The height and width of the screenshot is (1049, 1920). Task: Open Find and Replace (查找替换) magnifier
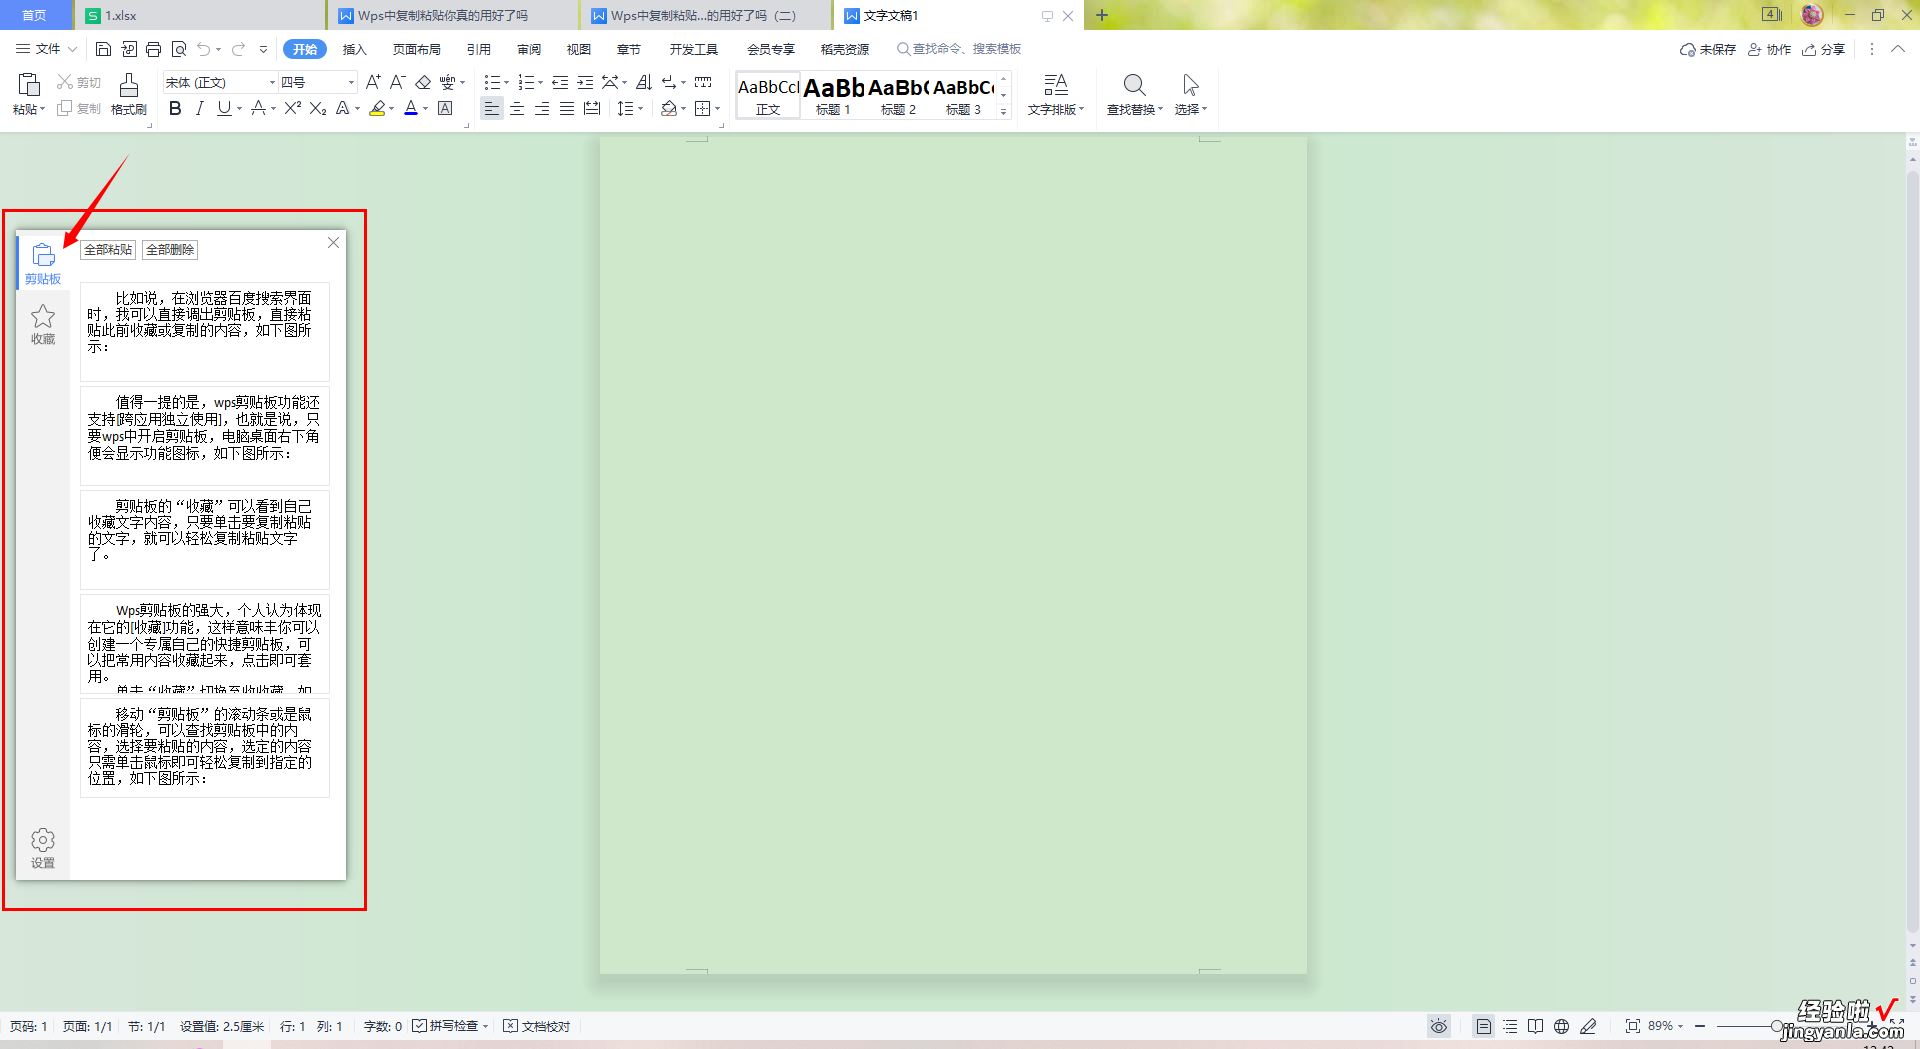[x=1134, y=85]
